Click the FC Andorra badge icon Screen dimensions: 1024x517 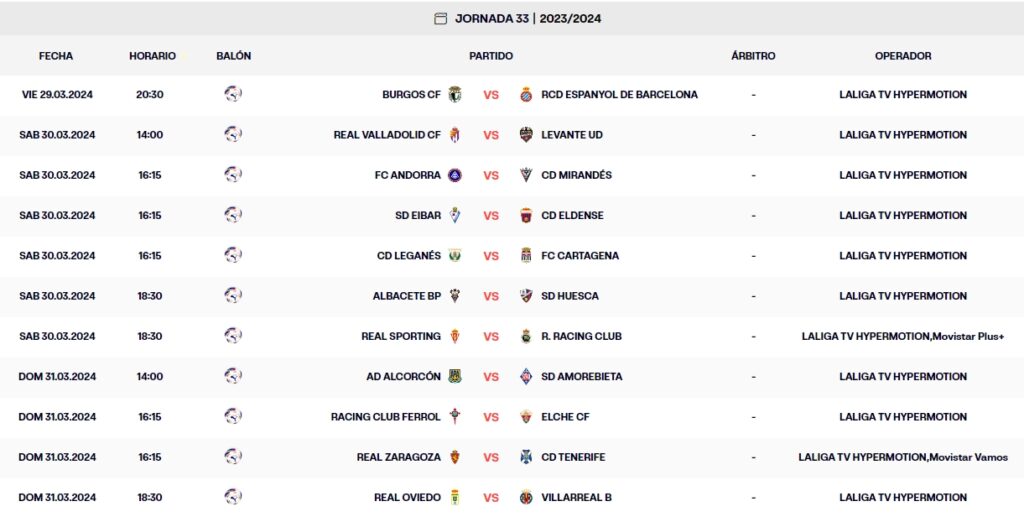point(455,175)
